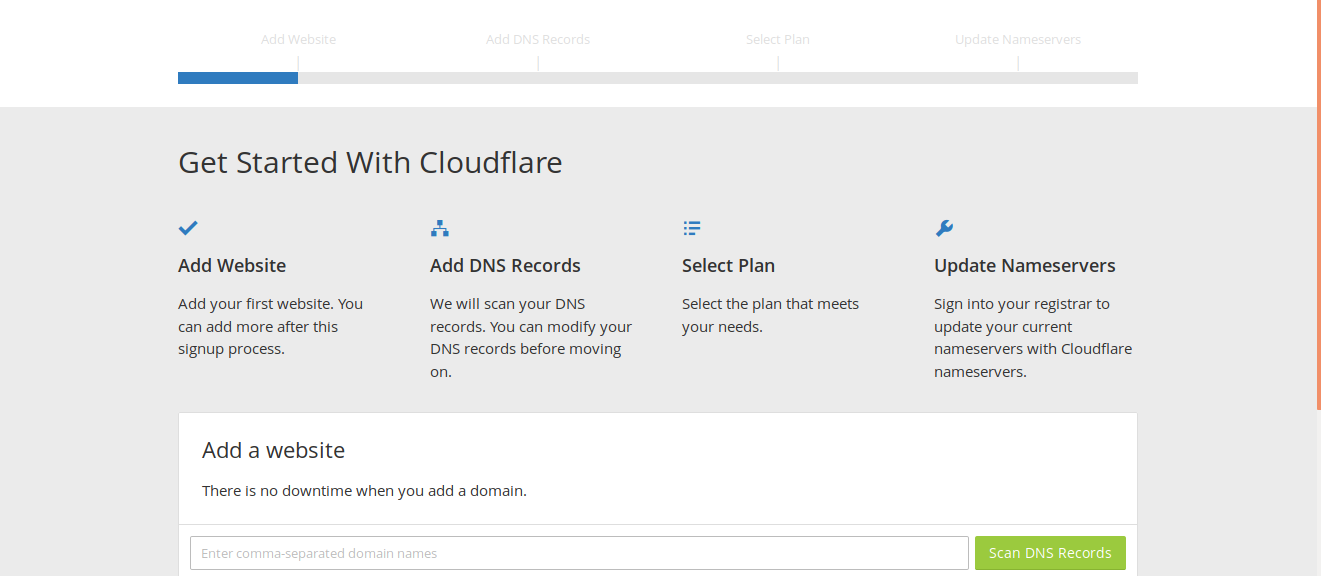Click the no downtime notice text
This screenshot has height=576, width=1321.
pos(364,491)
